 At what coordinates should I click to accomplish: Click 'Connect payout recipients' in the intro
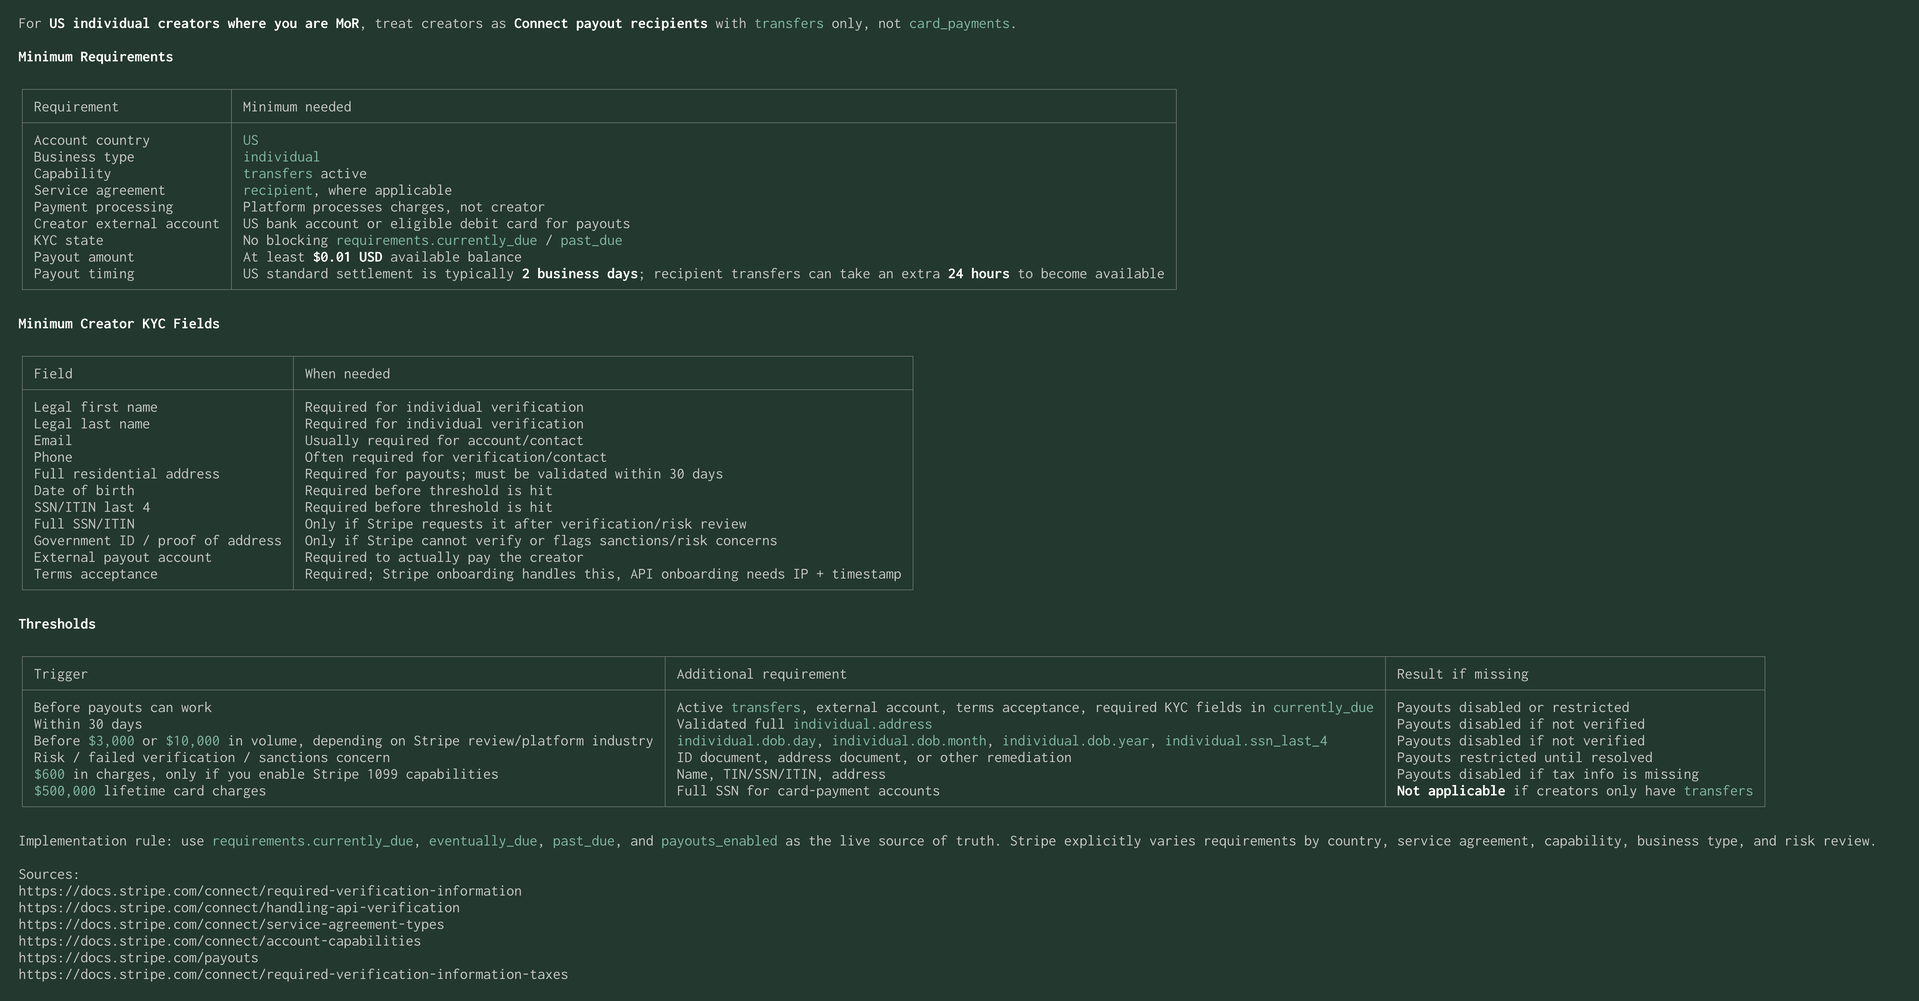click(x=611, y=24)
